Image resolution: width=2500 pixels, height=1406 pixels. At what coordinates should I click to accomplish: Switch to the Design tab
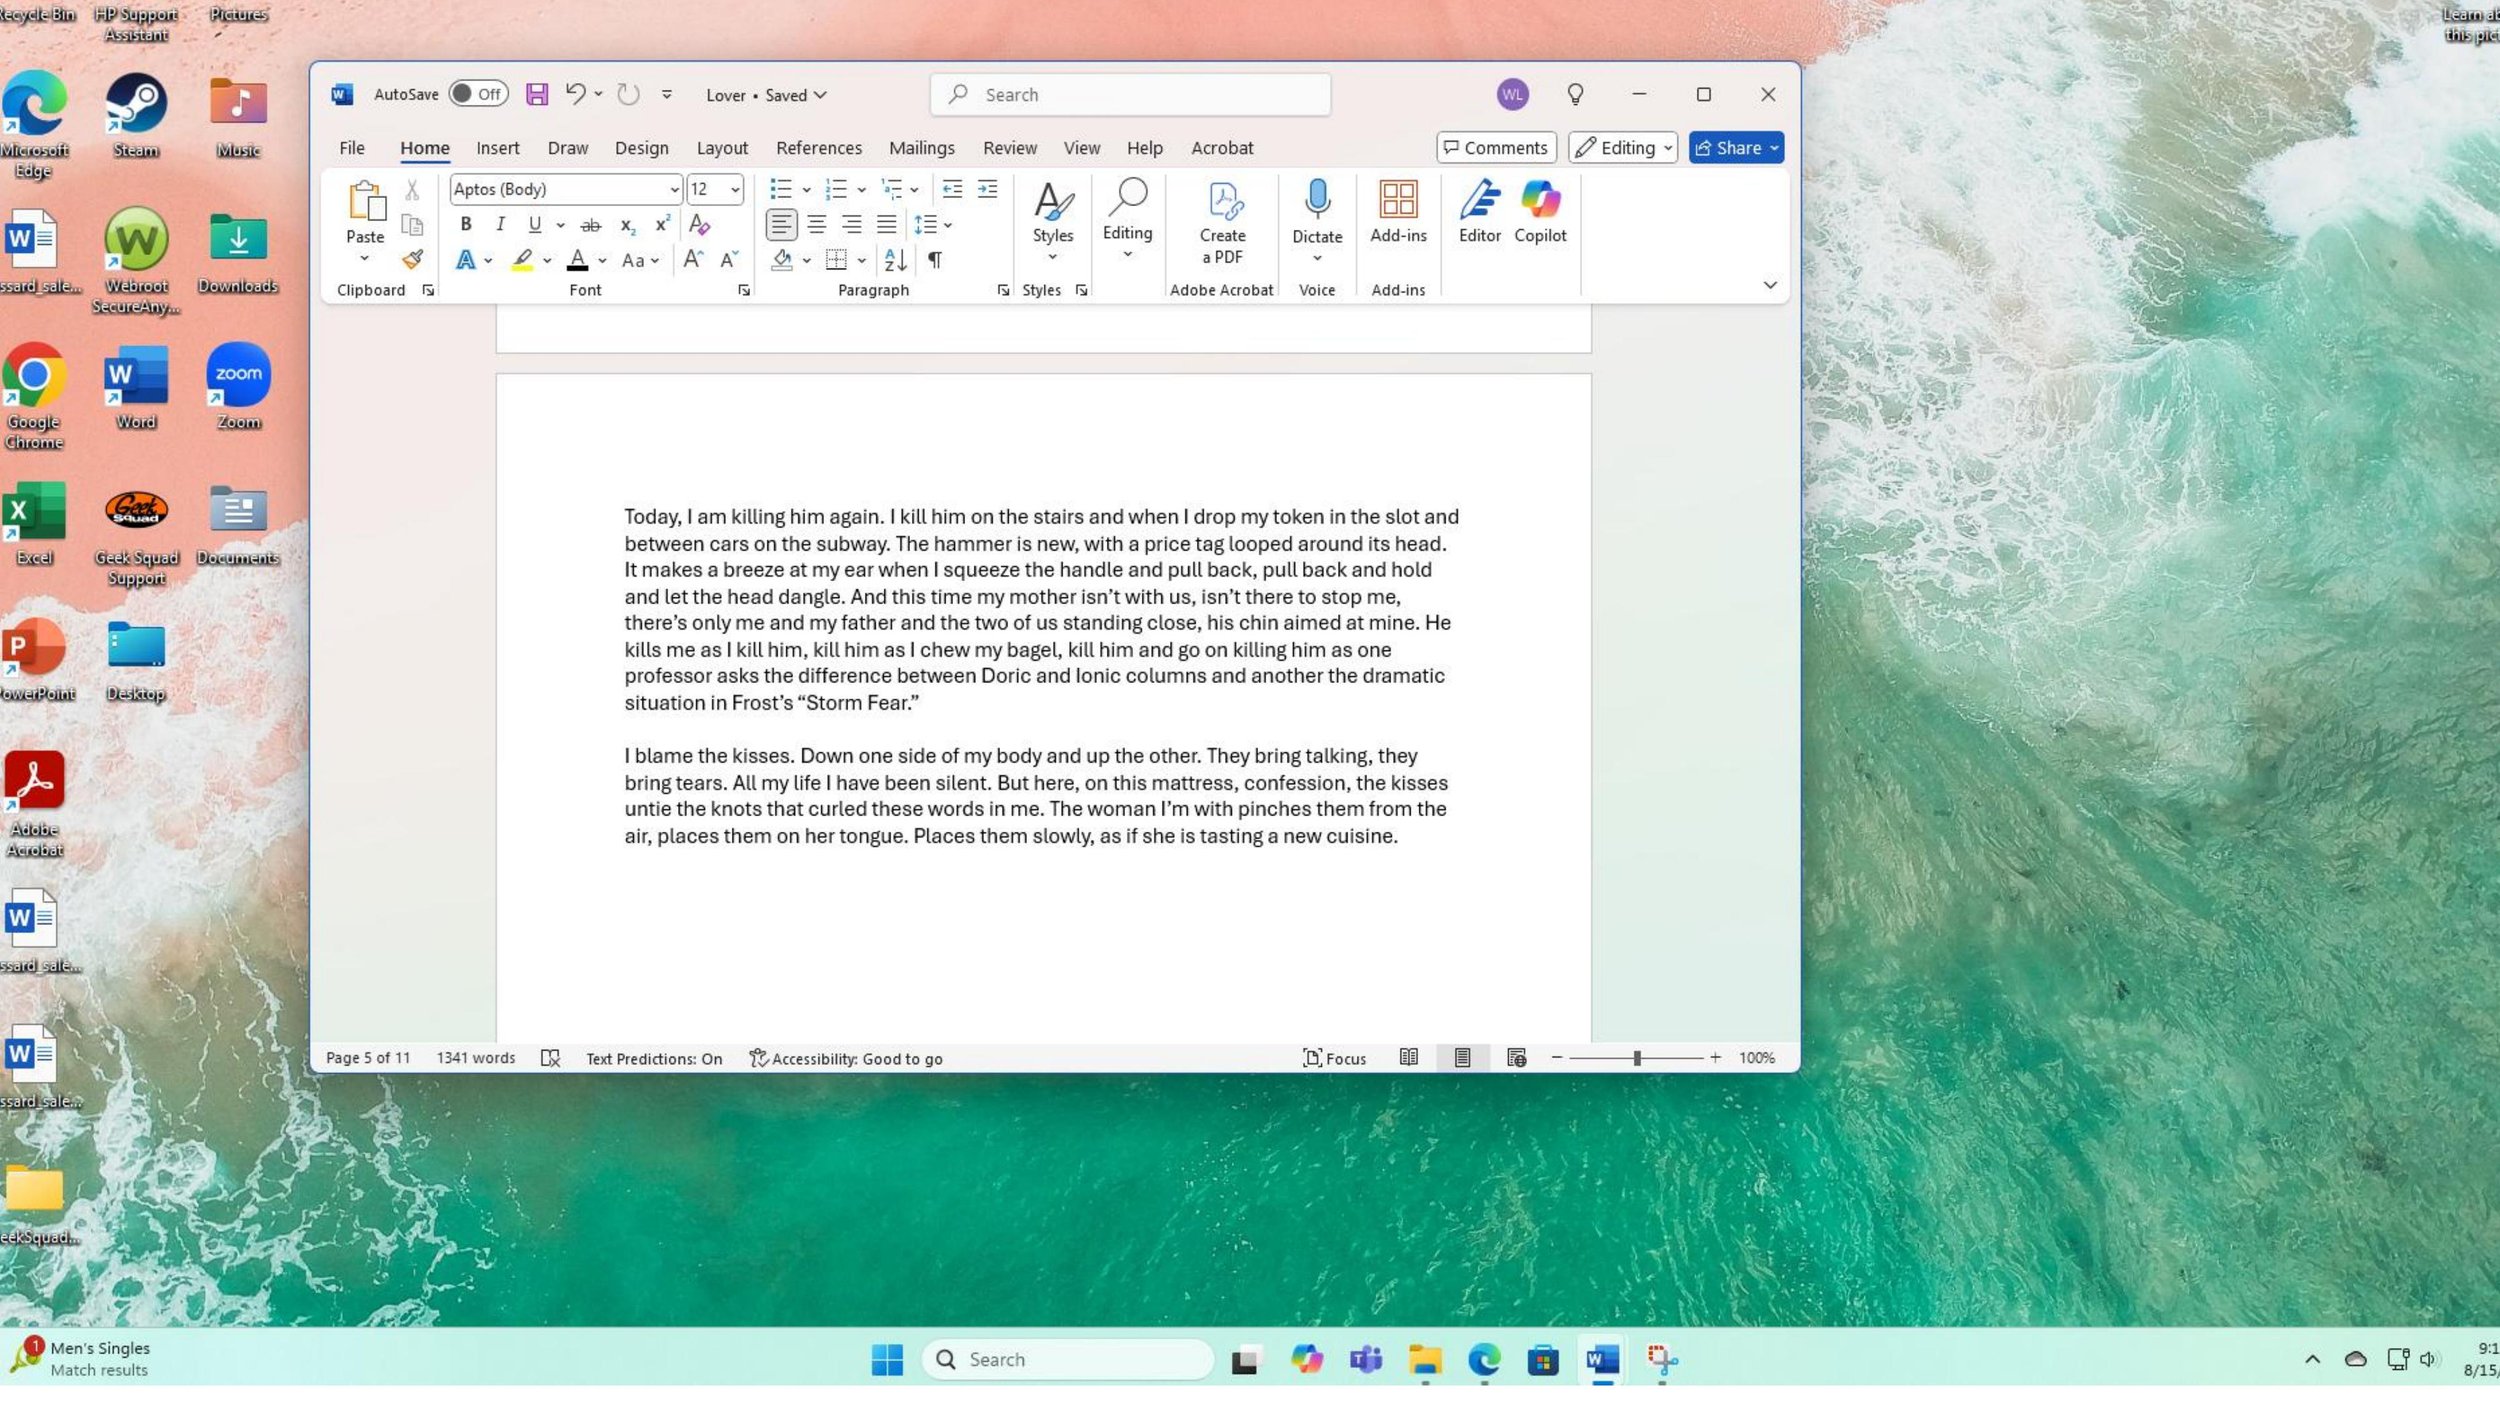641,148
